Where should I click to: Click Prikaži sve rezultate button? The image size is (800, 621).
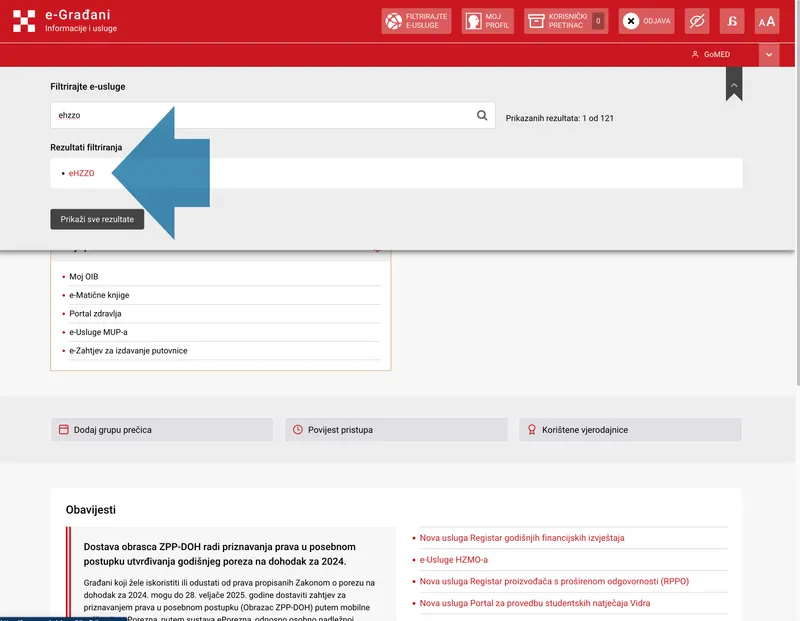[x=97, y=219]
